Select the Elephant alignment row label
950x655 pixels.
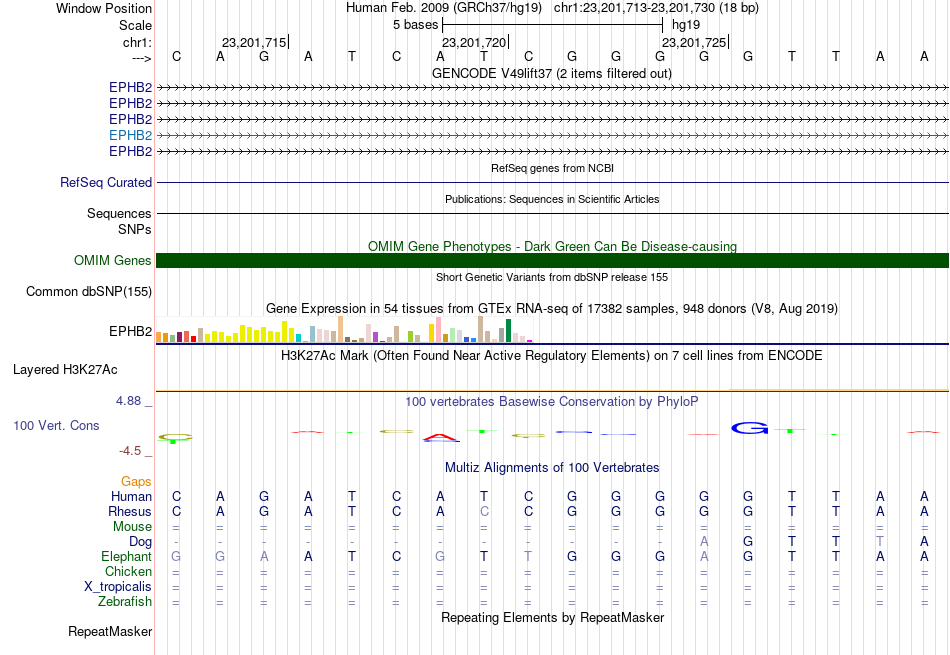tap(127, 556)
